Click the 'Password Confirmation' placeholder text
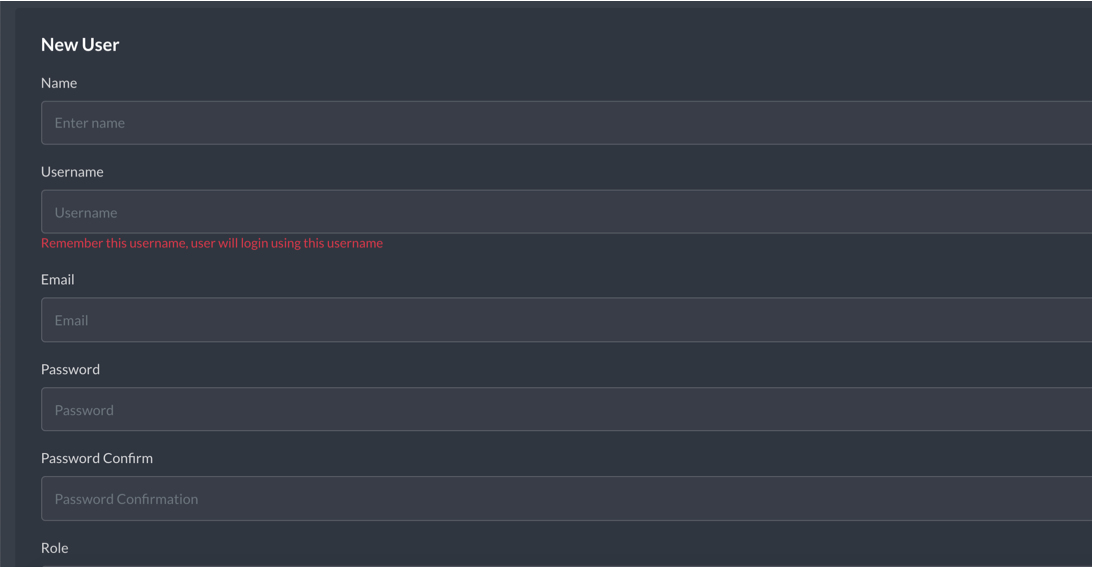Viewport: 1093px width, 567px height. click(x=126, y=499)
